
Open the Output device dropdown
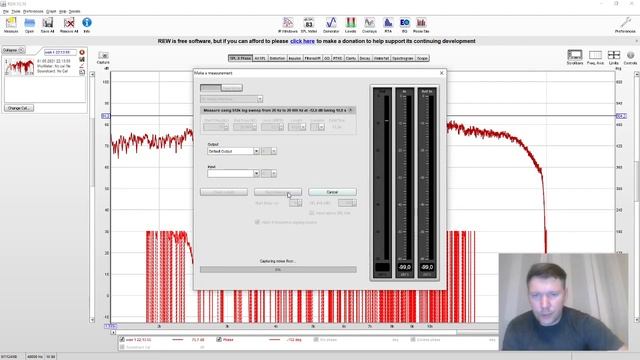[x=233, y=151]
